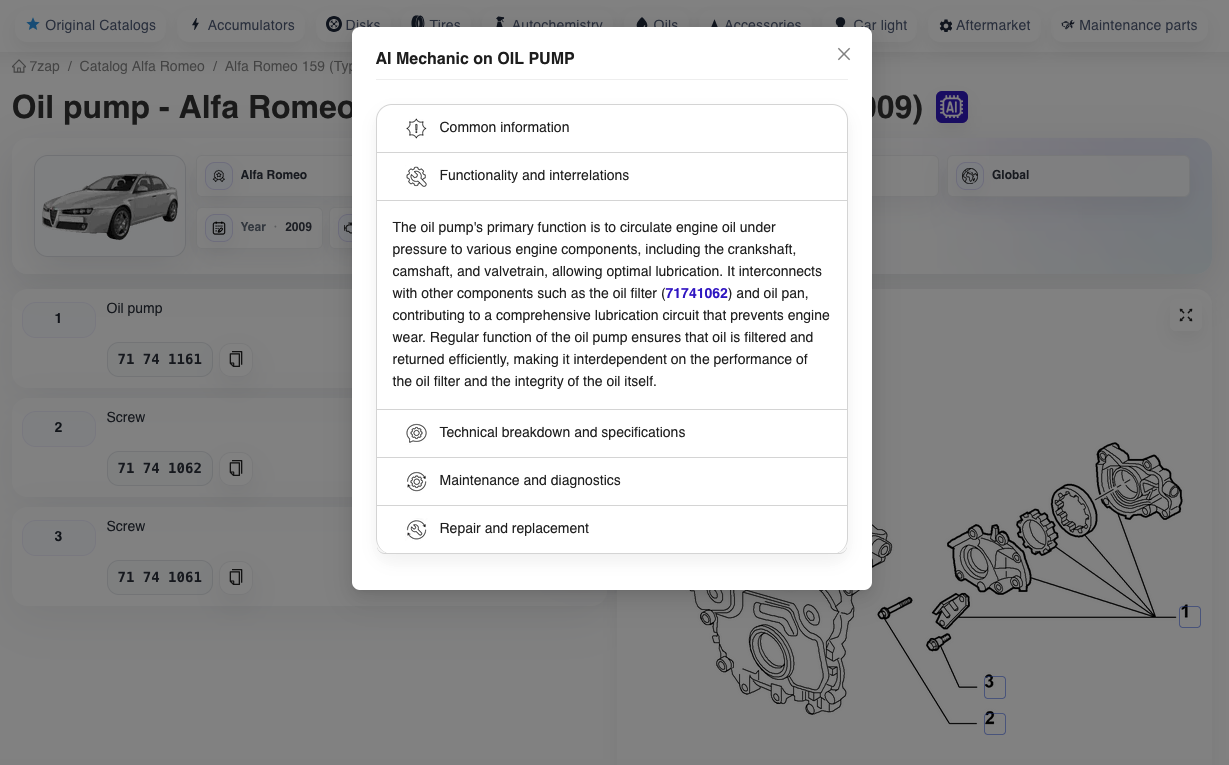The width and height of the screenshot is (1229, 765).
Task: Copy part number 71 74 1061
Action: (236, 577)
